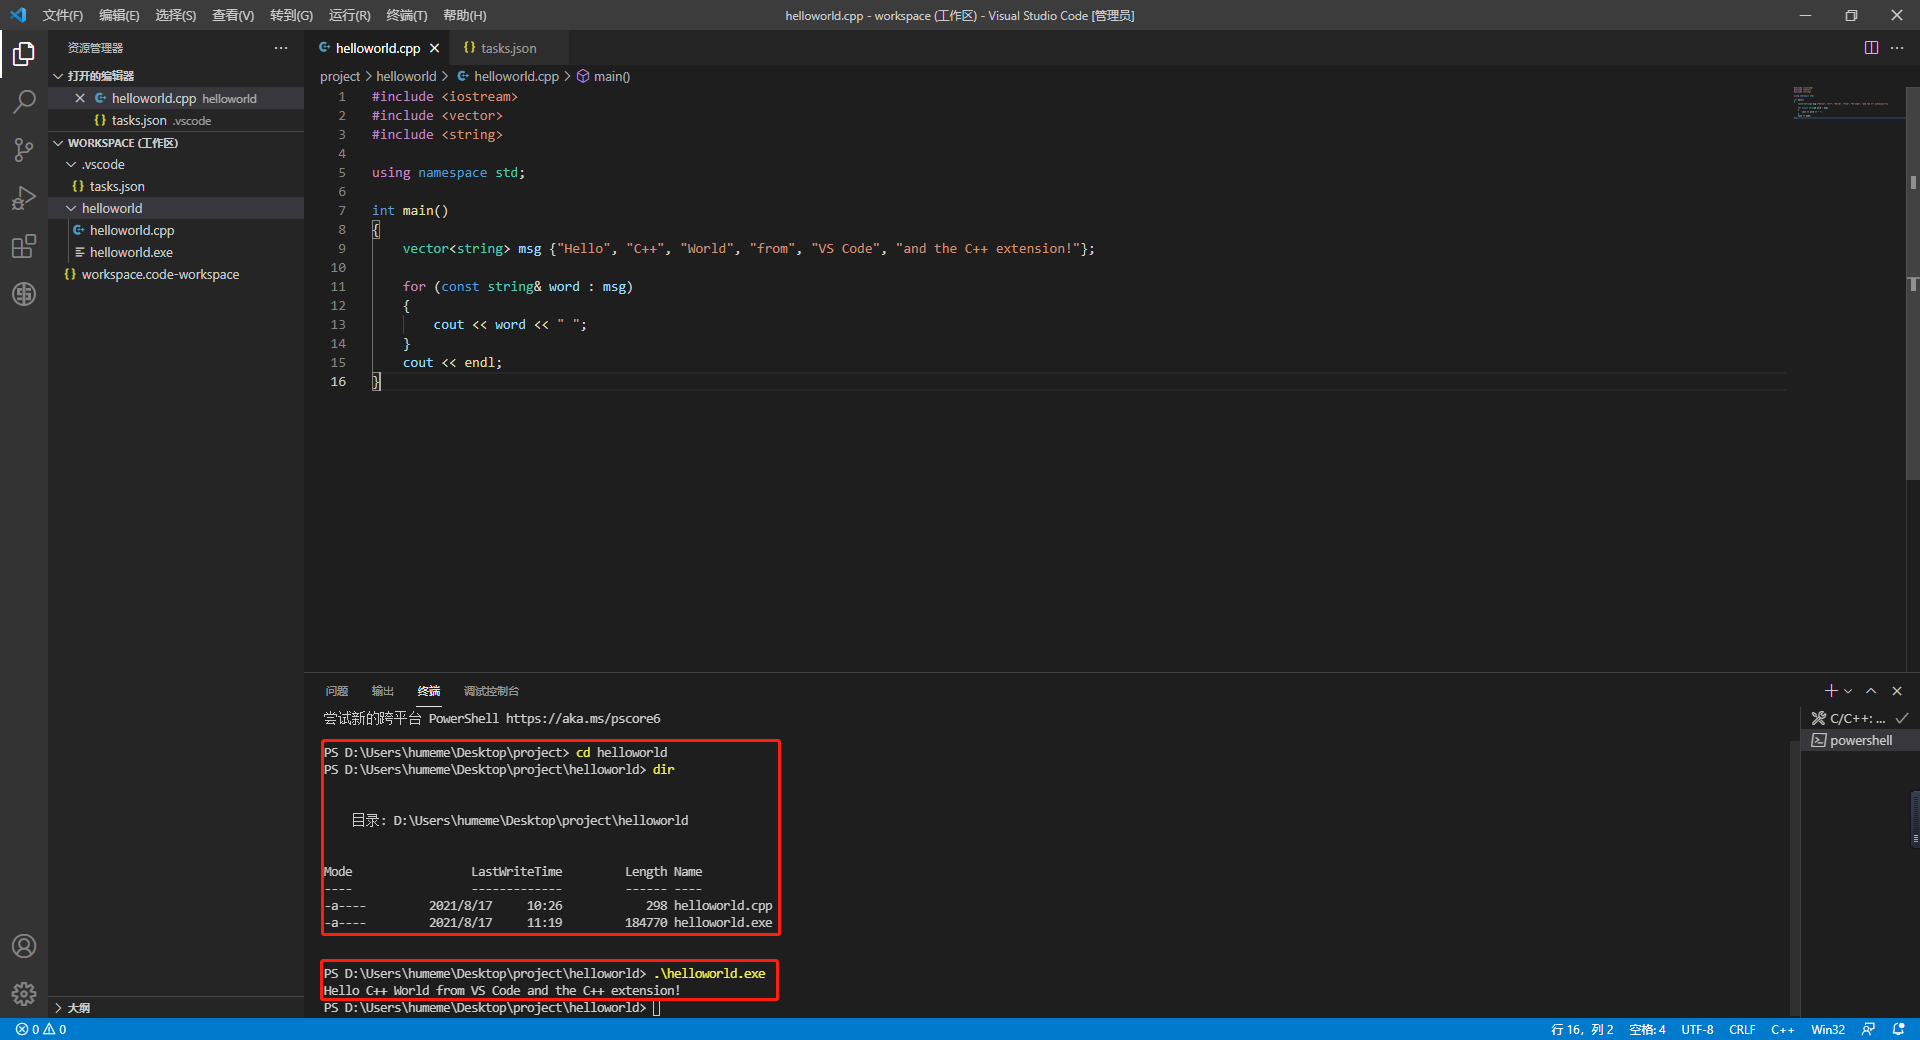Open editor More Actions ellipsis

tap(1897, 48)
